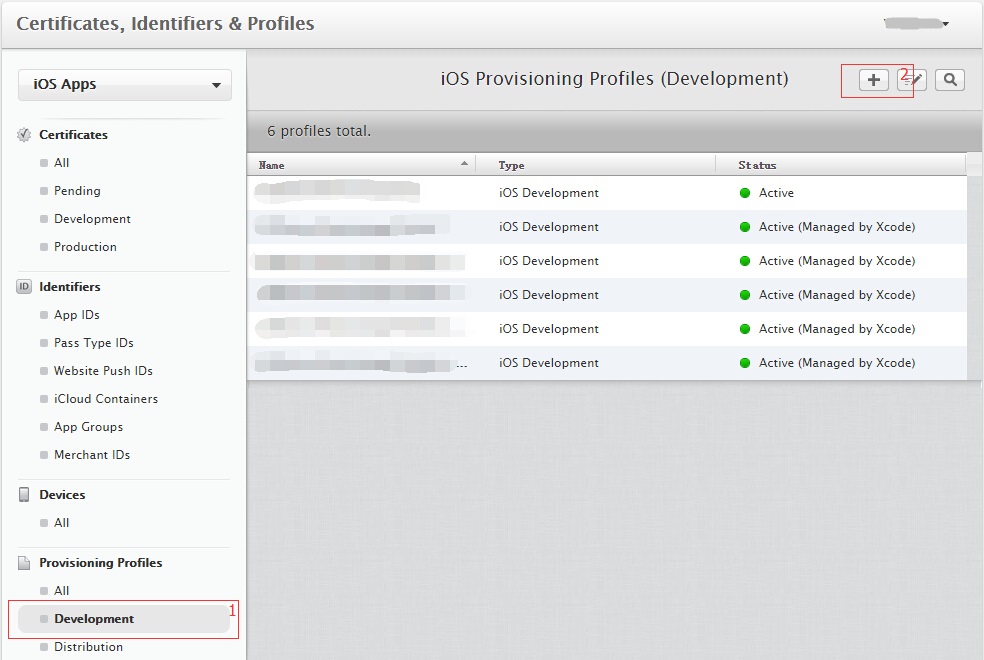Image resolution: width=984 pixels, height=660 pixels.
Task: Open the iOS Apps platform dropdown
Action: (x=125, y=85)
